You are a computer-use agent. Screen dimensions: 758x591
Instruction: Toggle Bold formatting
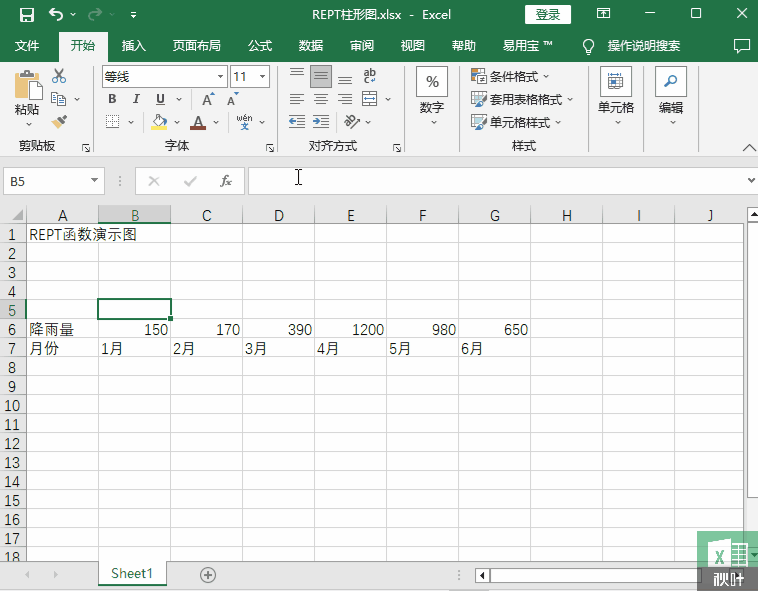tap(112, 99)
